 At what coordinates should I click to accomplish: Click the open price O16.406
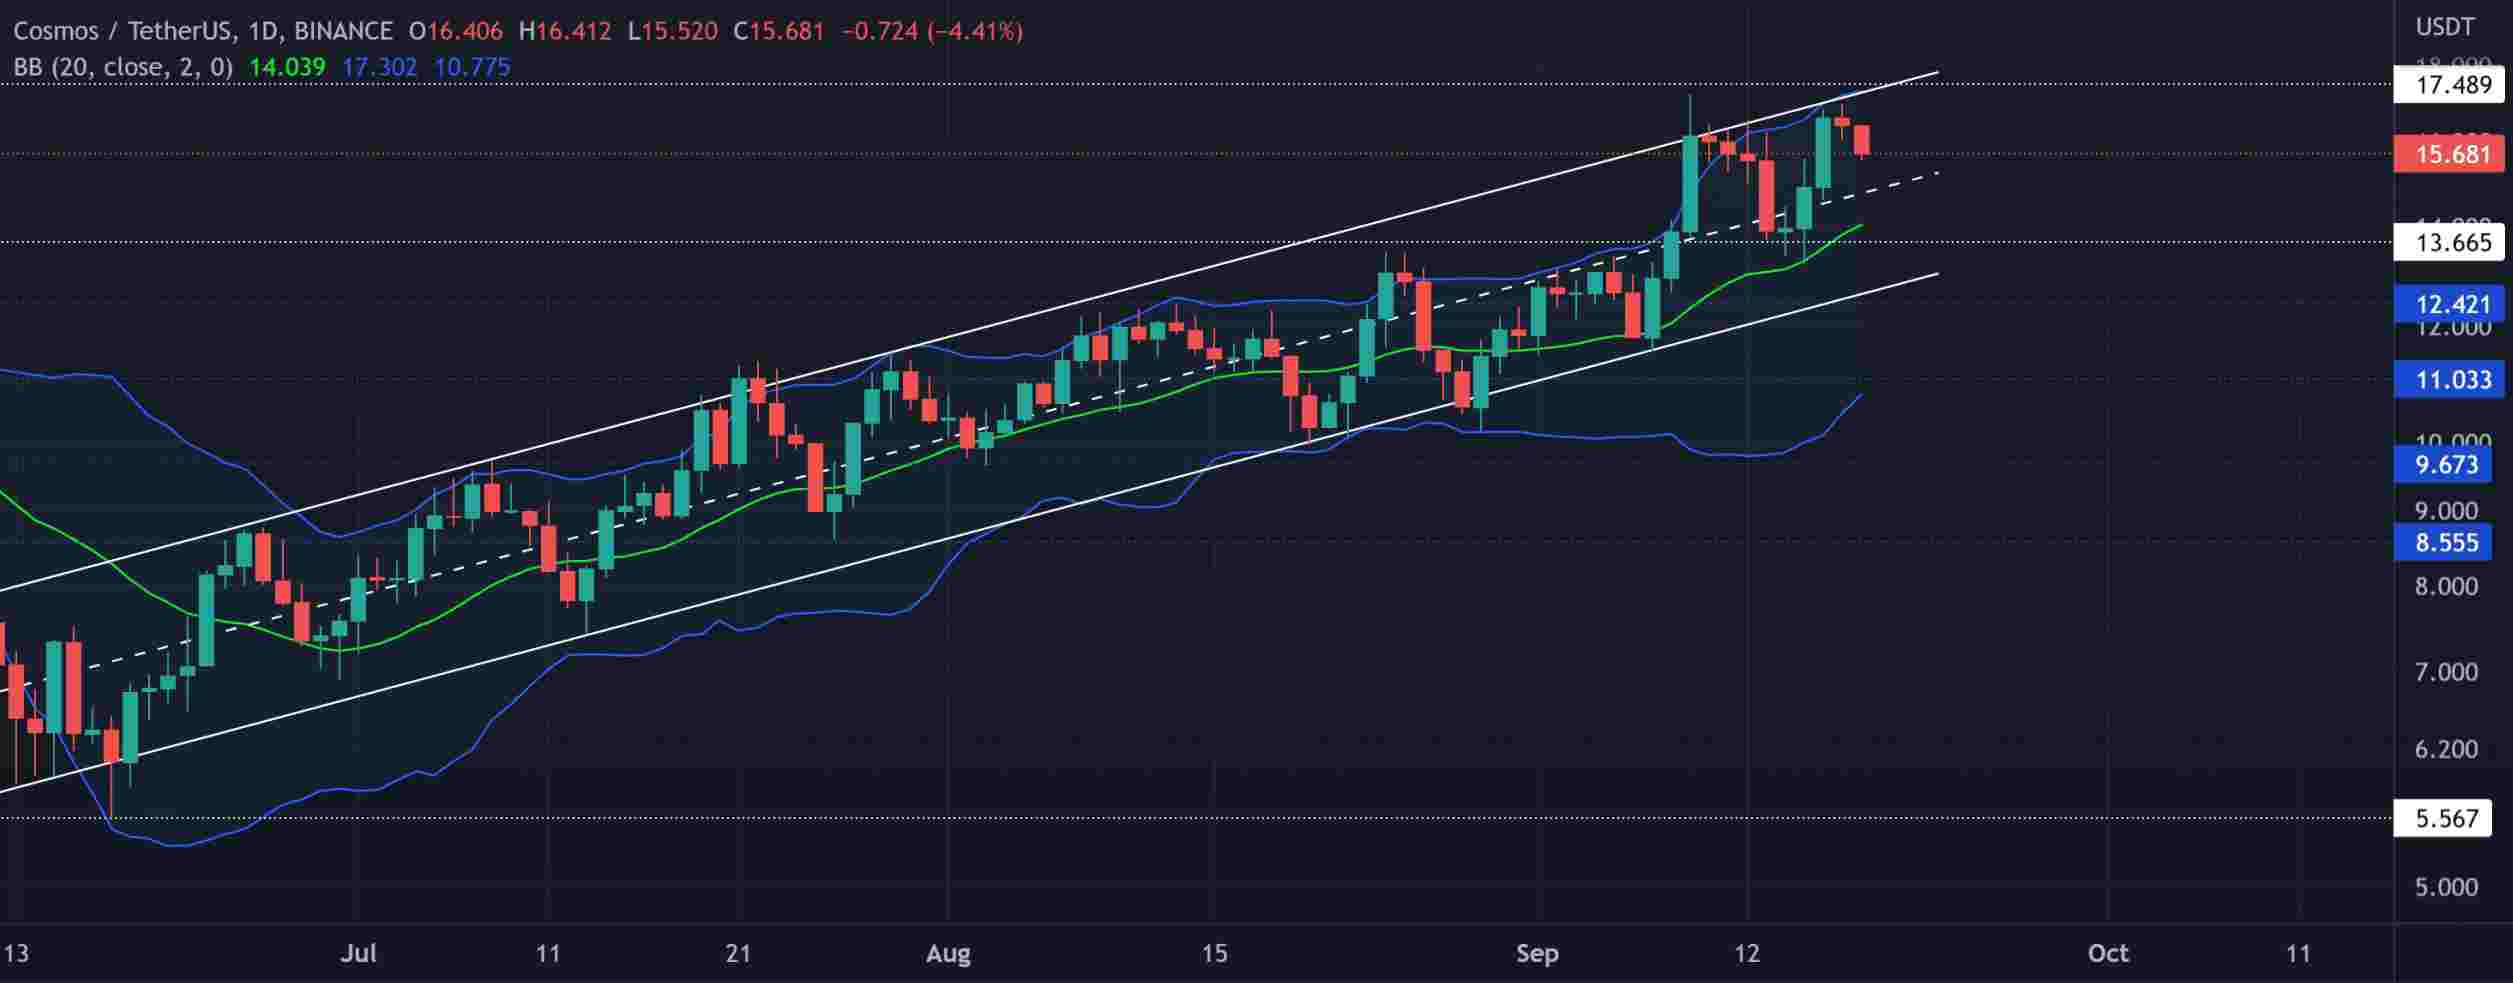pyautogui.click(x=456, y=31)
